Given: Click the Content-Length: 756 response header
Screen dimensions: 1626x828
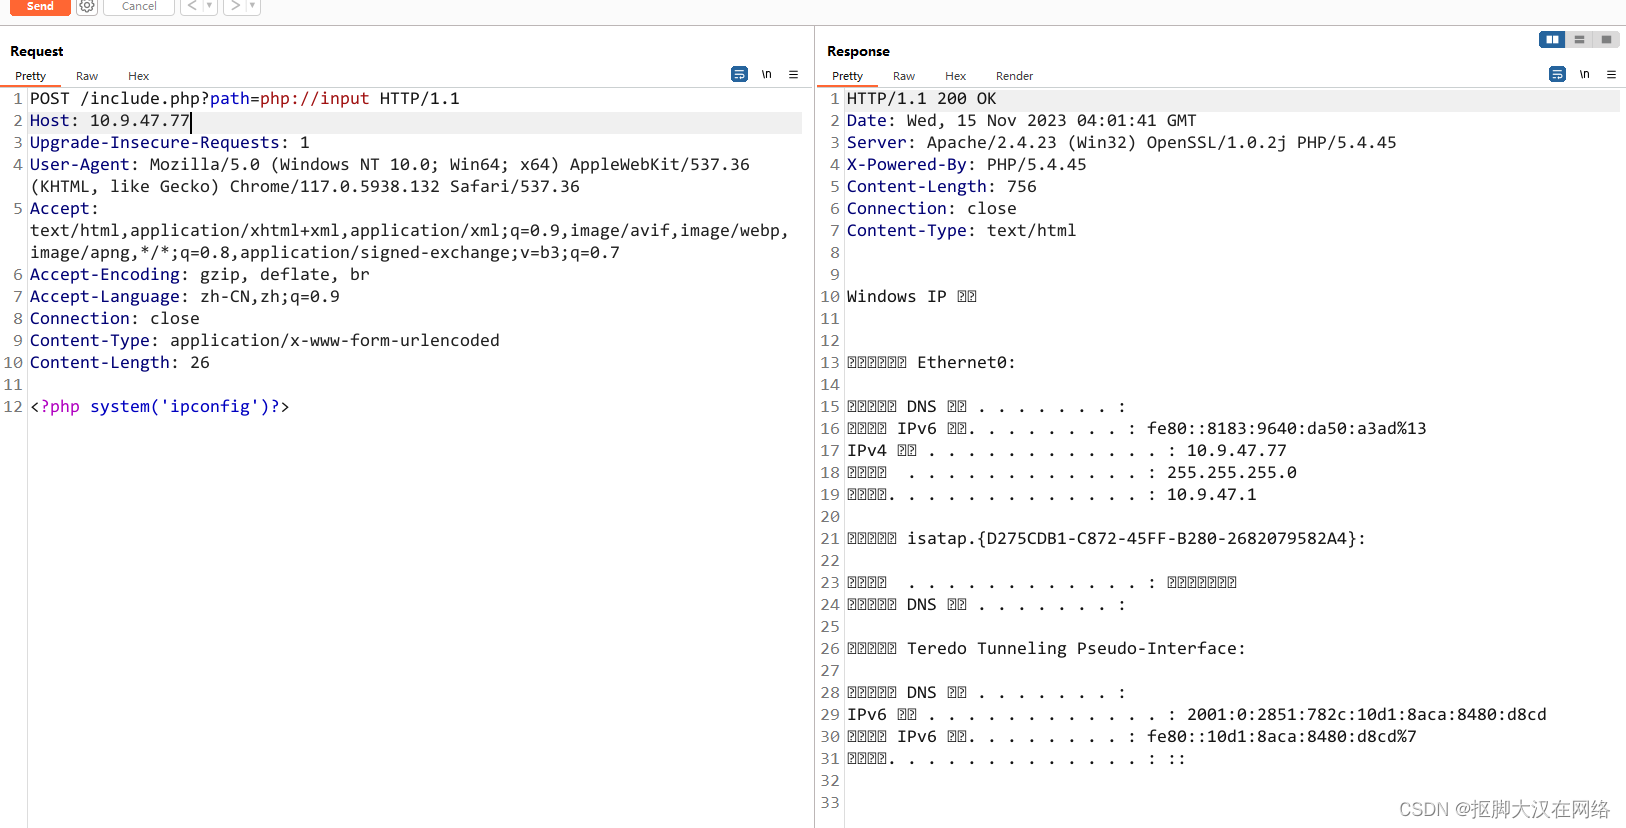Looking at the screenshot, I should pos(942,186).
